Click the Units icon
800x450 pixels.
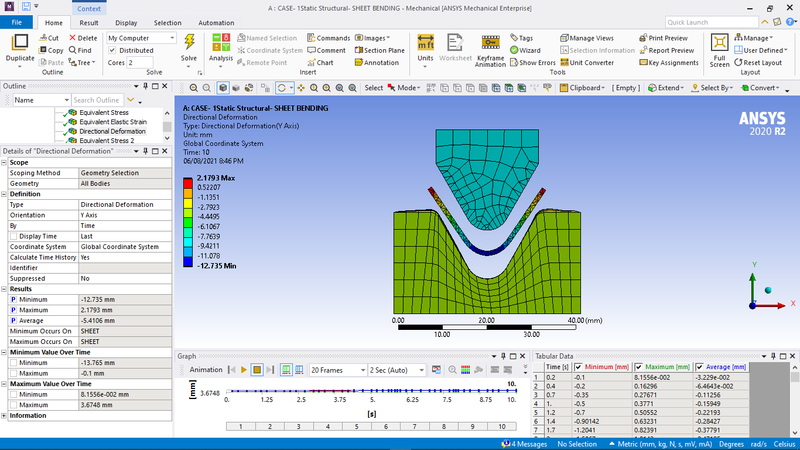pyautogui.click(x=426, y=43)
